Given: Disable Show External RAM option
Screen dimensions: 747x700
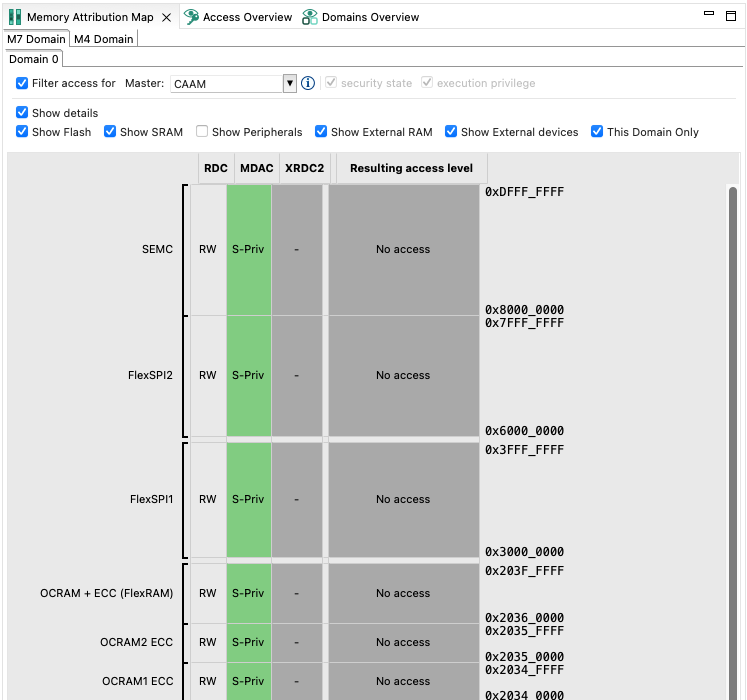Looking at the screenshot, I should tap(321, 132).
